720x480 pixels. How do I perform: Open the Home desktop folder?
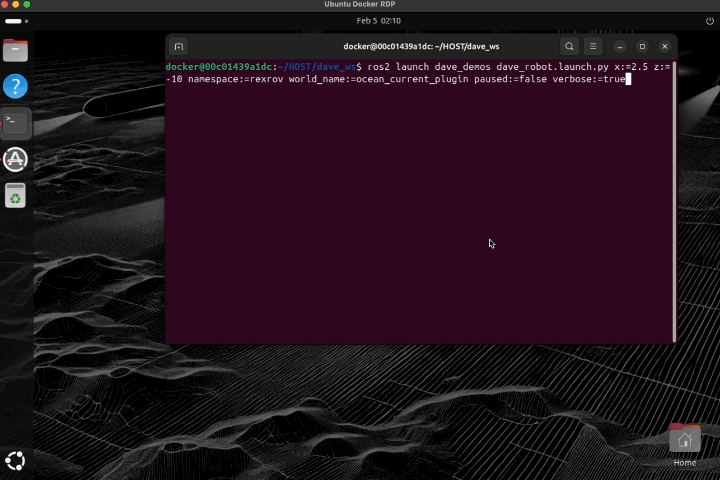pos(685,445)
